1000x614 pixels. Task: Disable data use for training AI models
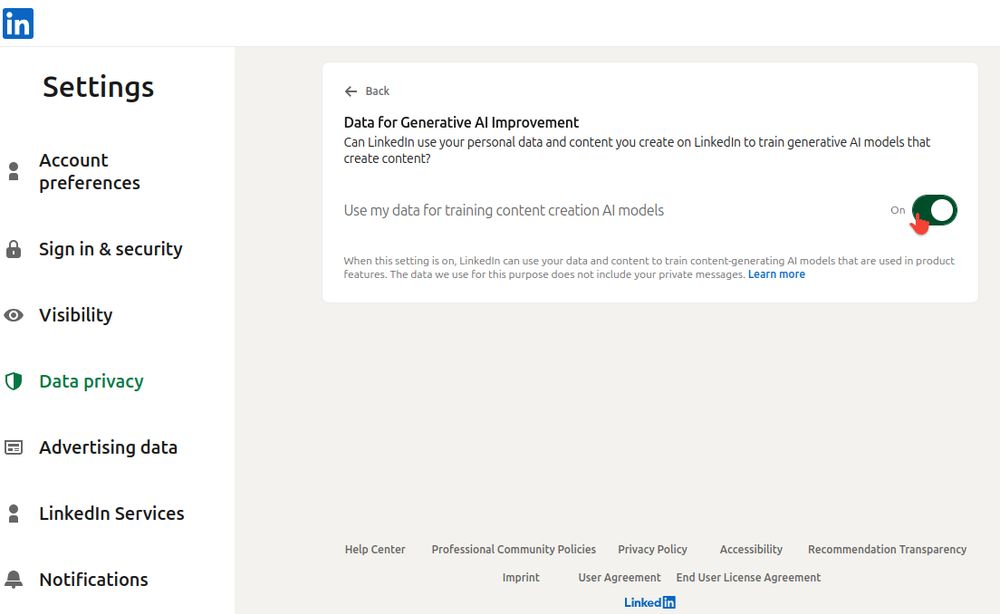tap(934, 210)
